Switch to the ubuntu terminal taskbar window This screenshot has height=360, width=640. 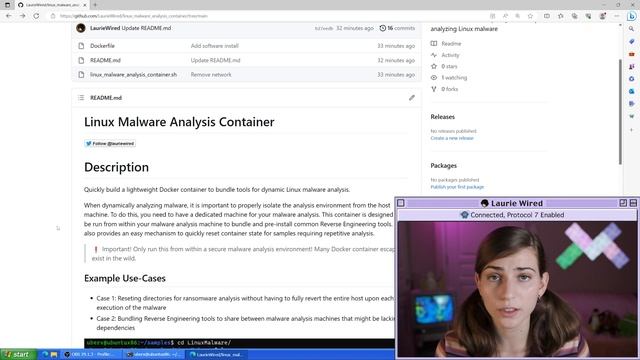click(x=155, y=354)
